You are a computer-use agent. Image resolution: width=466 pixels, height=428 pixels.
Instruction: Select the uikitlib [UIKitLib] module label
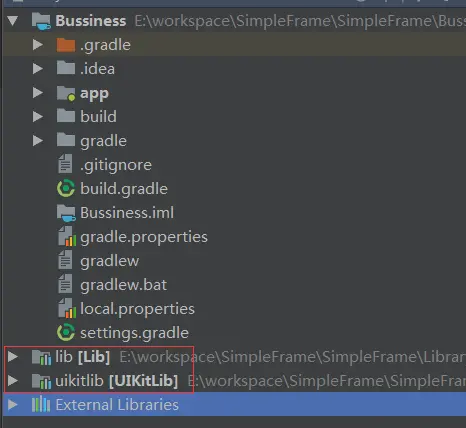(x=117, y=381)
